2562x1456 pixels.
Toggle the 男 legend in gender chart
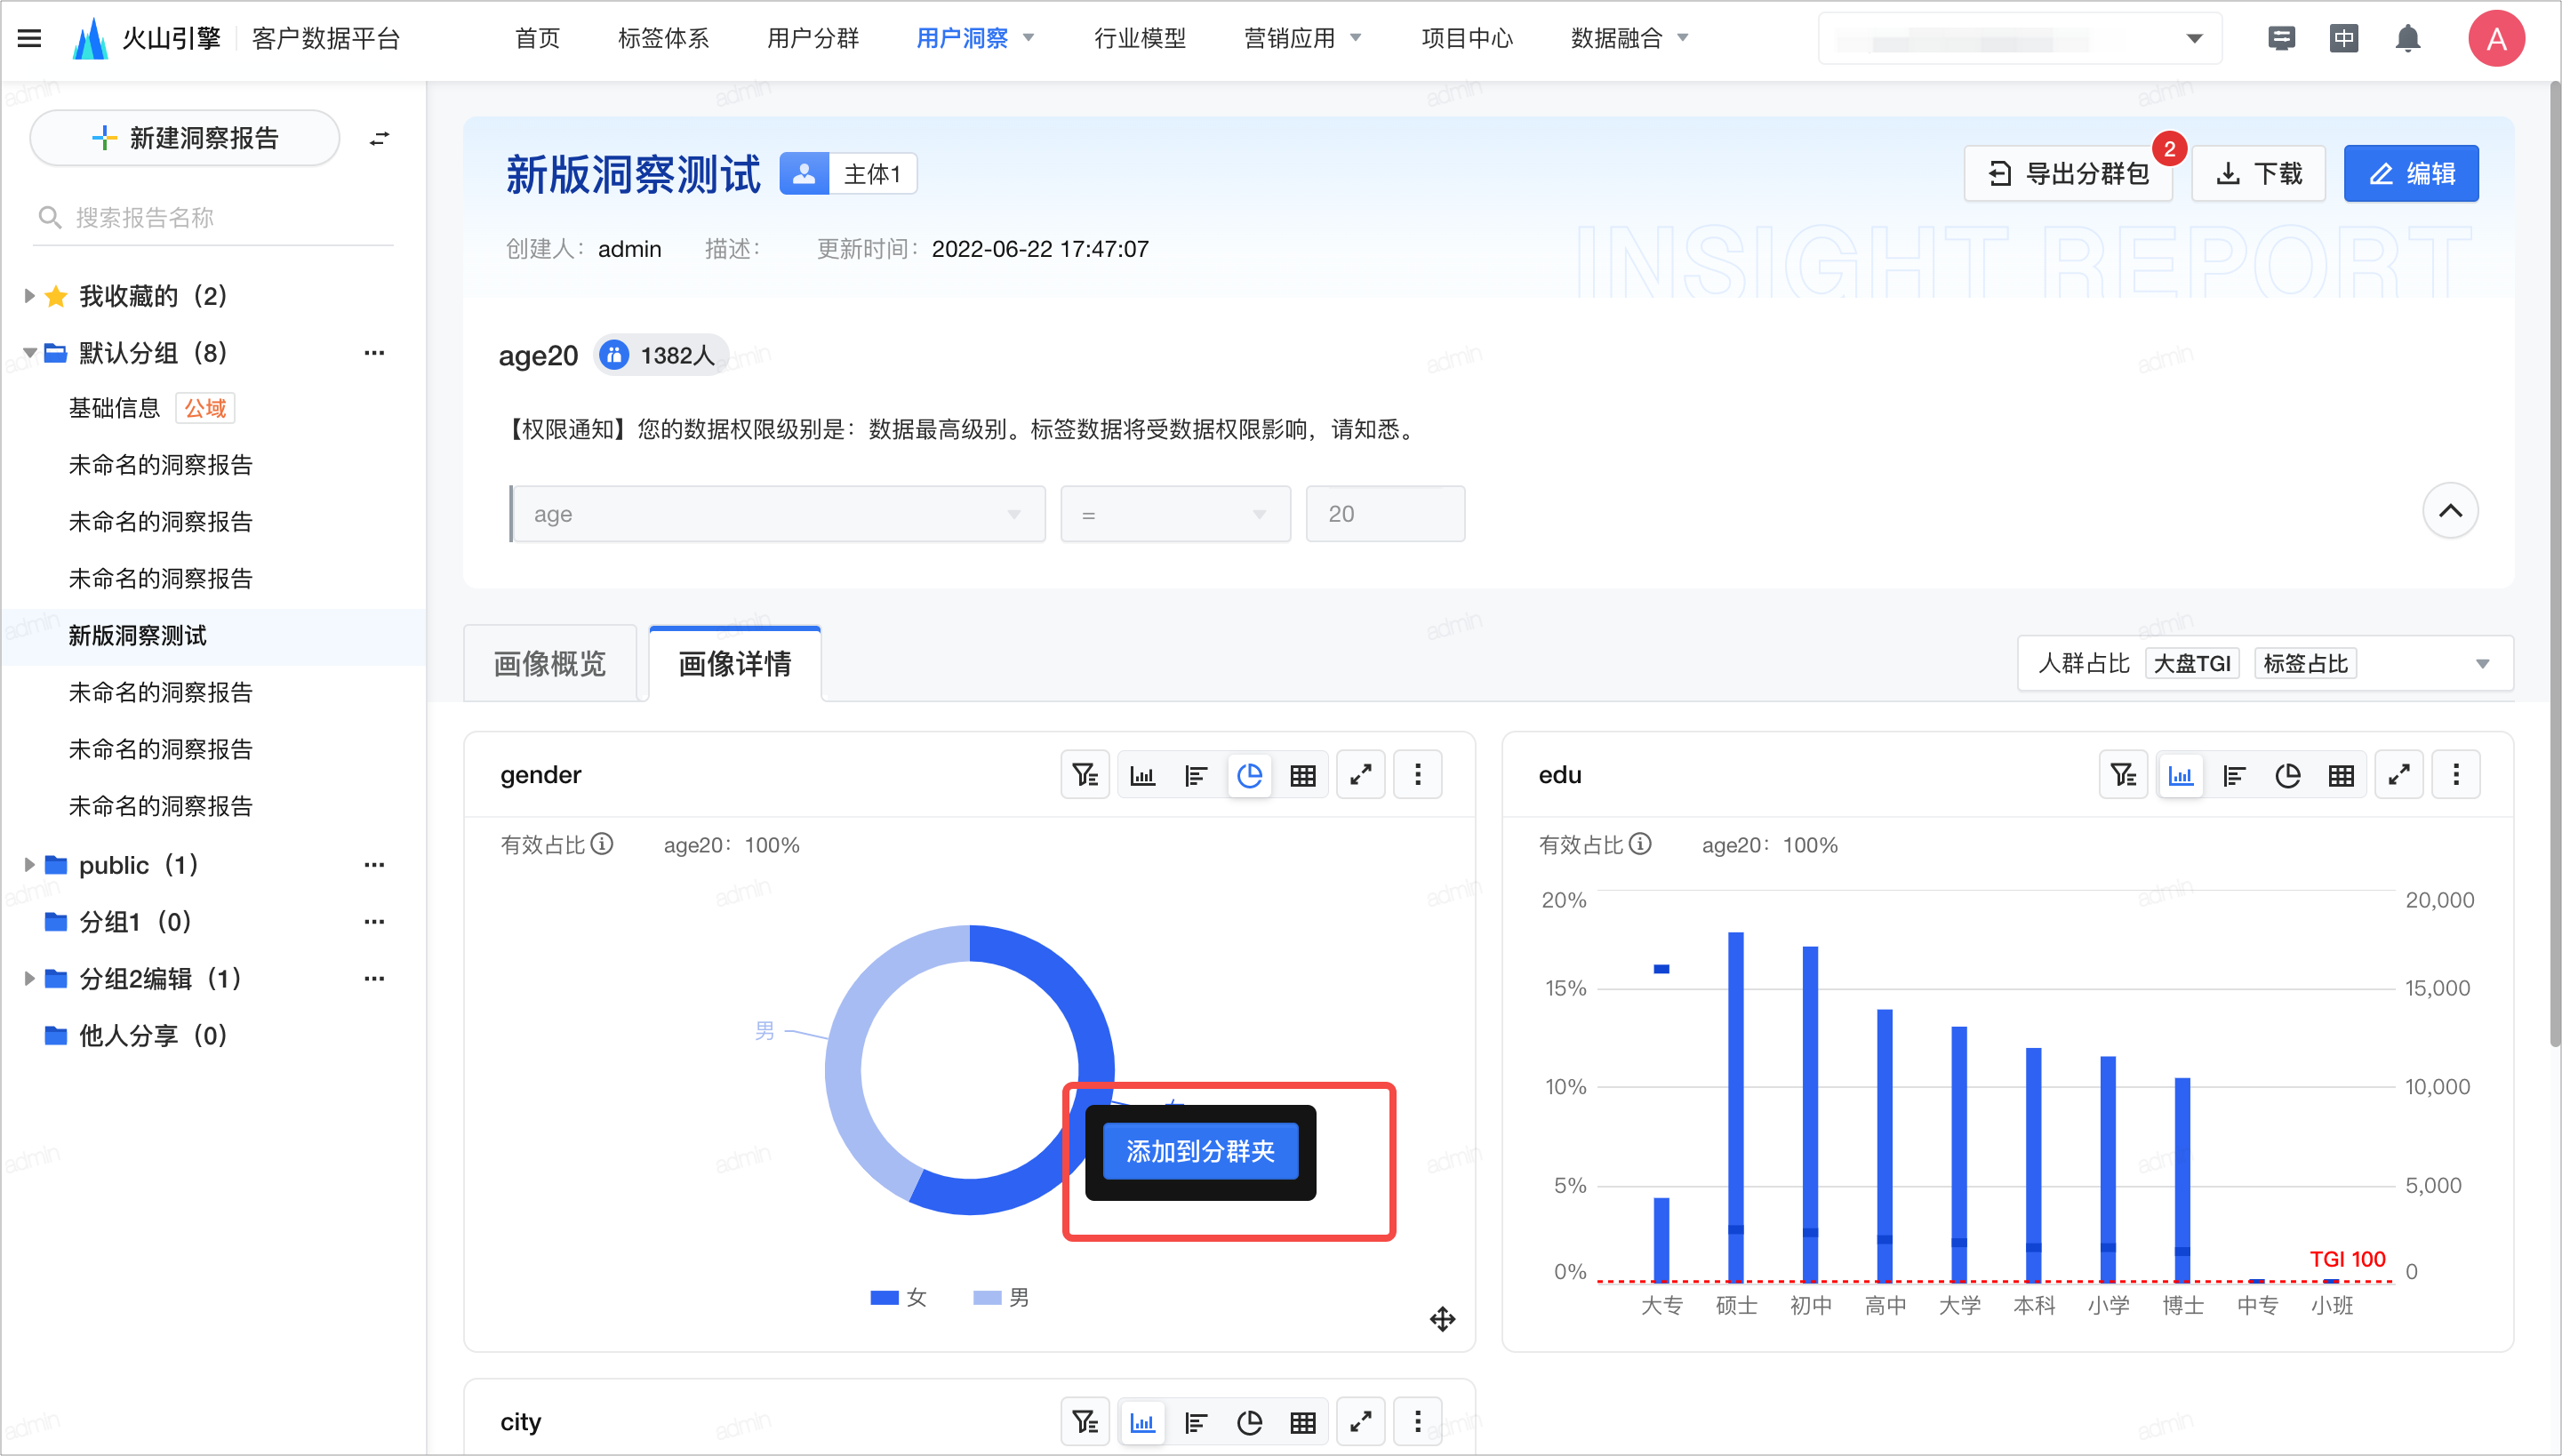tap(1001, 1297)
